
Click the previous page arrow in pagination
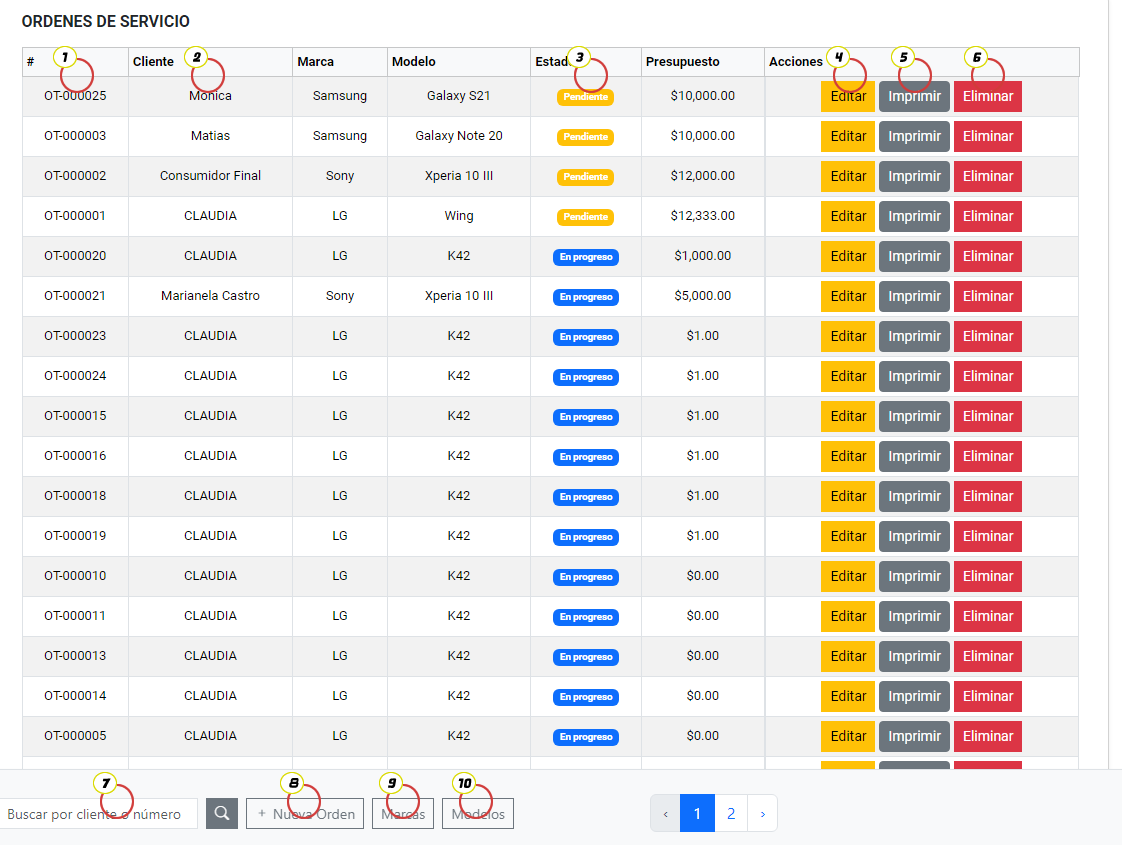pyautogui.click(x=665, y=814)
